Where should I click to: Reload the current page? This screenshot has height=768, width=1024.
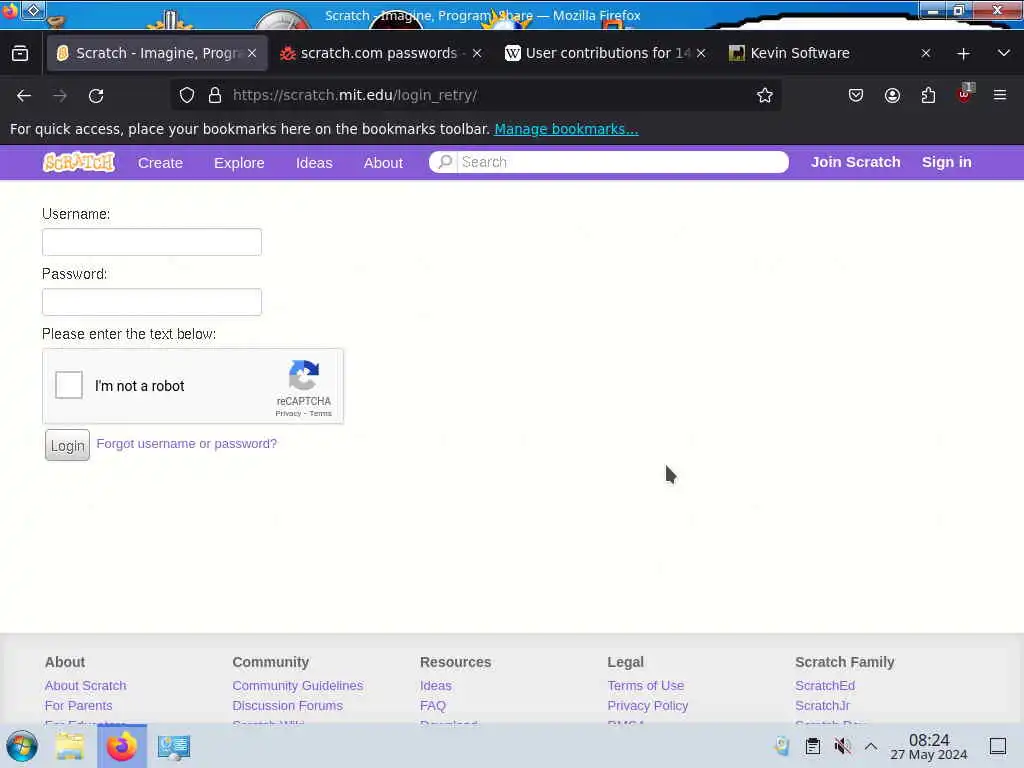point(96,95)
